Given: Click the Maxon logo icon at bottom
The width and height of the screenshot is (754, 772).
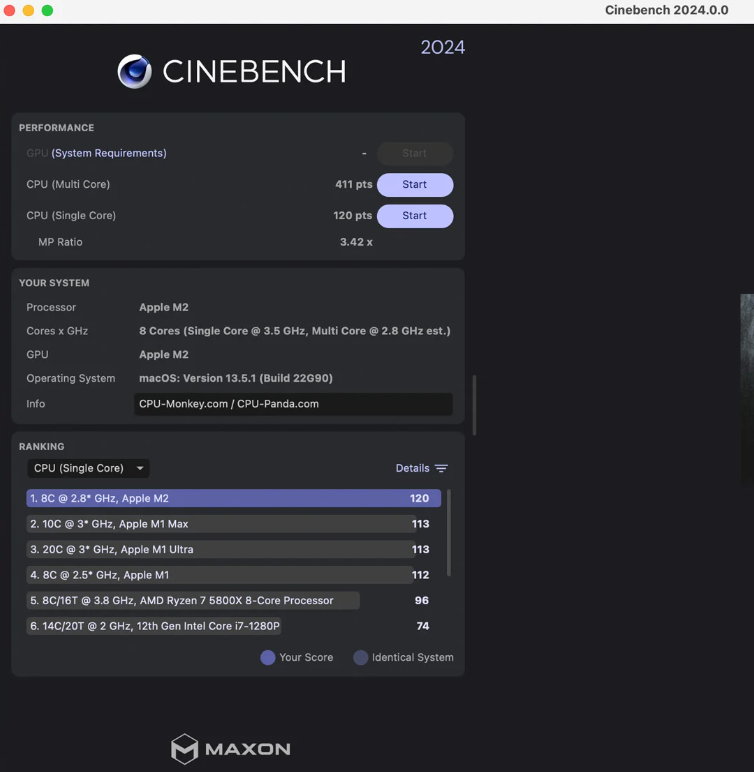Looking at the screenshot, I should click(184, 749).
